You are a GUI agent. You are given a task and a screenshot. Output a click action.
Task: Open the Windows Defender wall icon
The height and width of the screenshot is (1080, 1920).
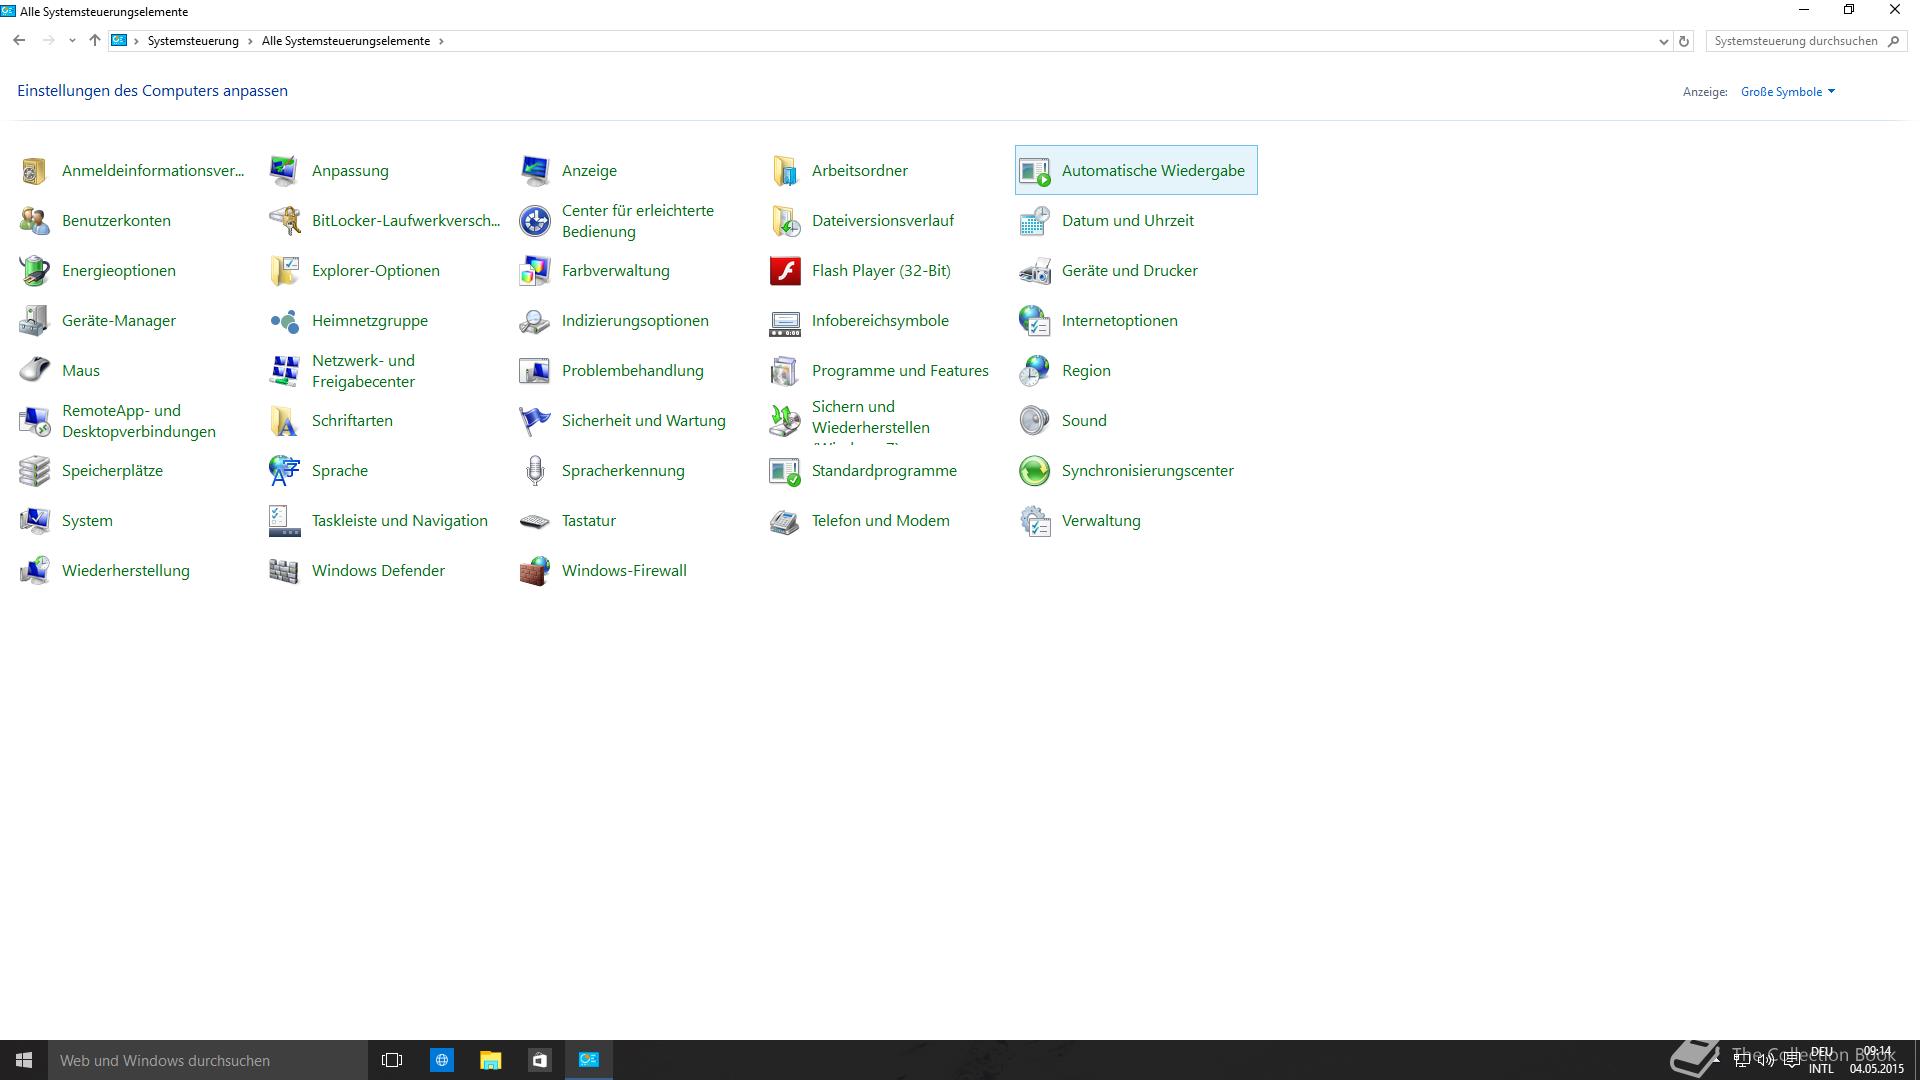click(284, 571)
